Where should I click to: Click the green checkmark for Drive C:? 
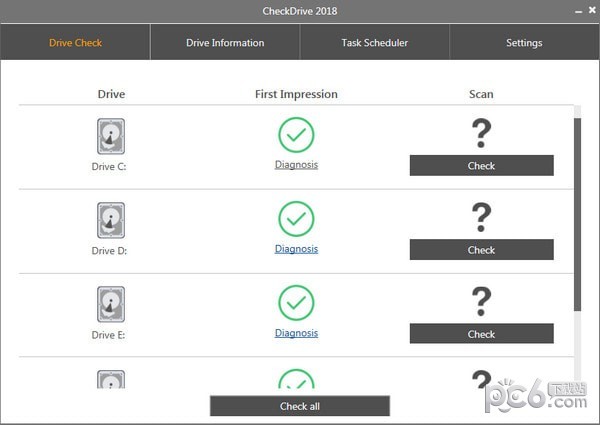point(296,135)
